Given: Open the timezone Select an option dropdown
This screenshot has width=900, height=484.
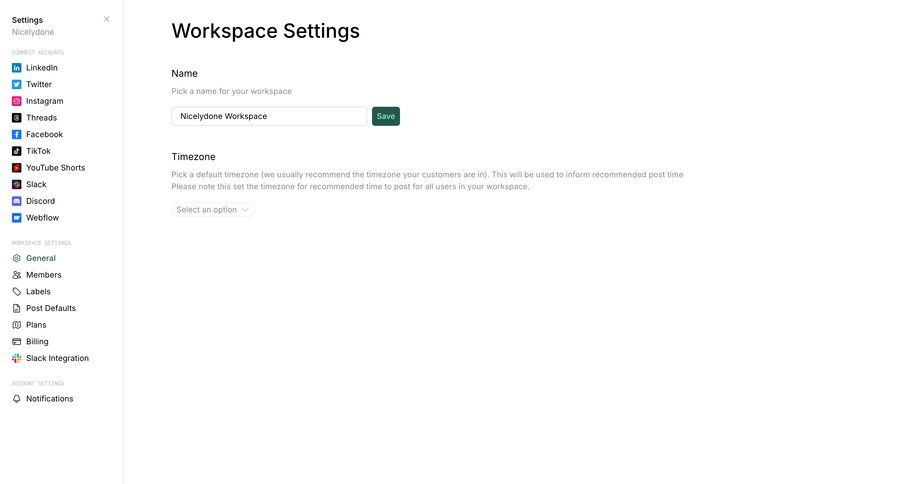Looking at the screenshot, I should click(213, 210).
